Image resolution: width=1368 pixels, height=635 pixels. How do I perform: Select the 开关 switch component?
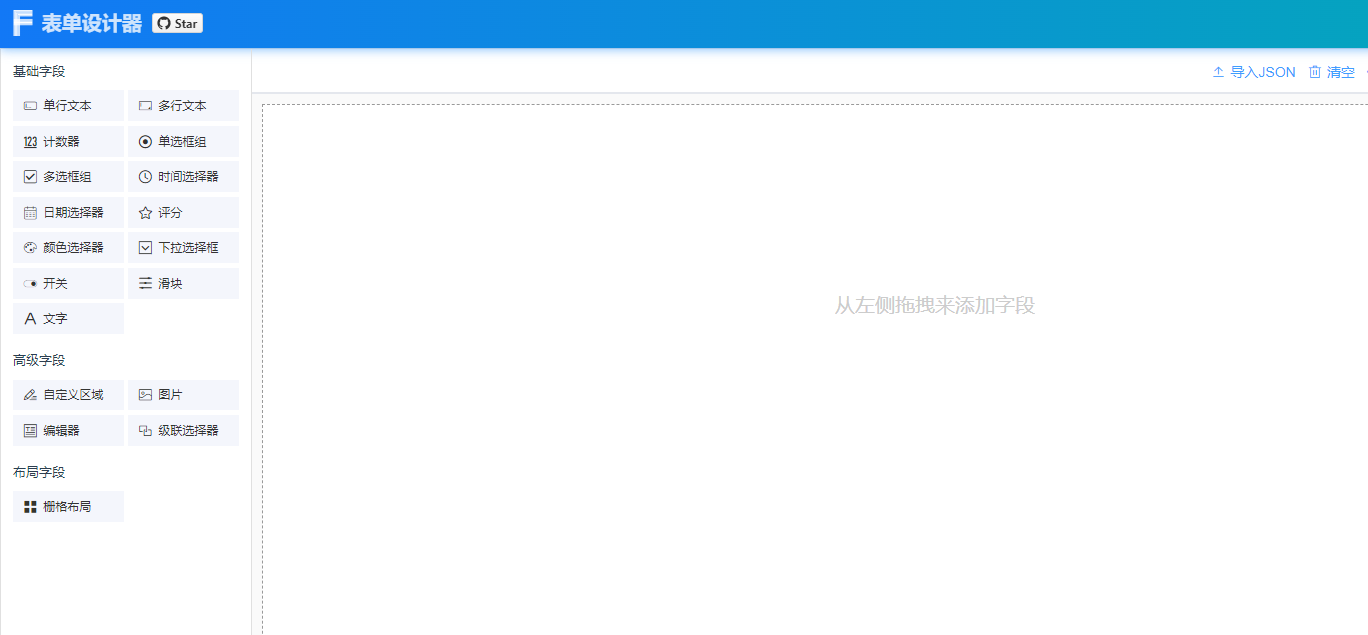coord(68,284)
